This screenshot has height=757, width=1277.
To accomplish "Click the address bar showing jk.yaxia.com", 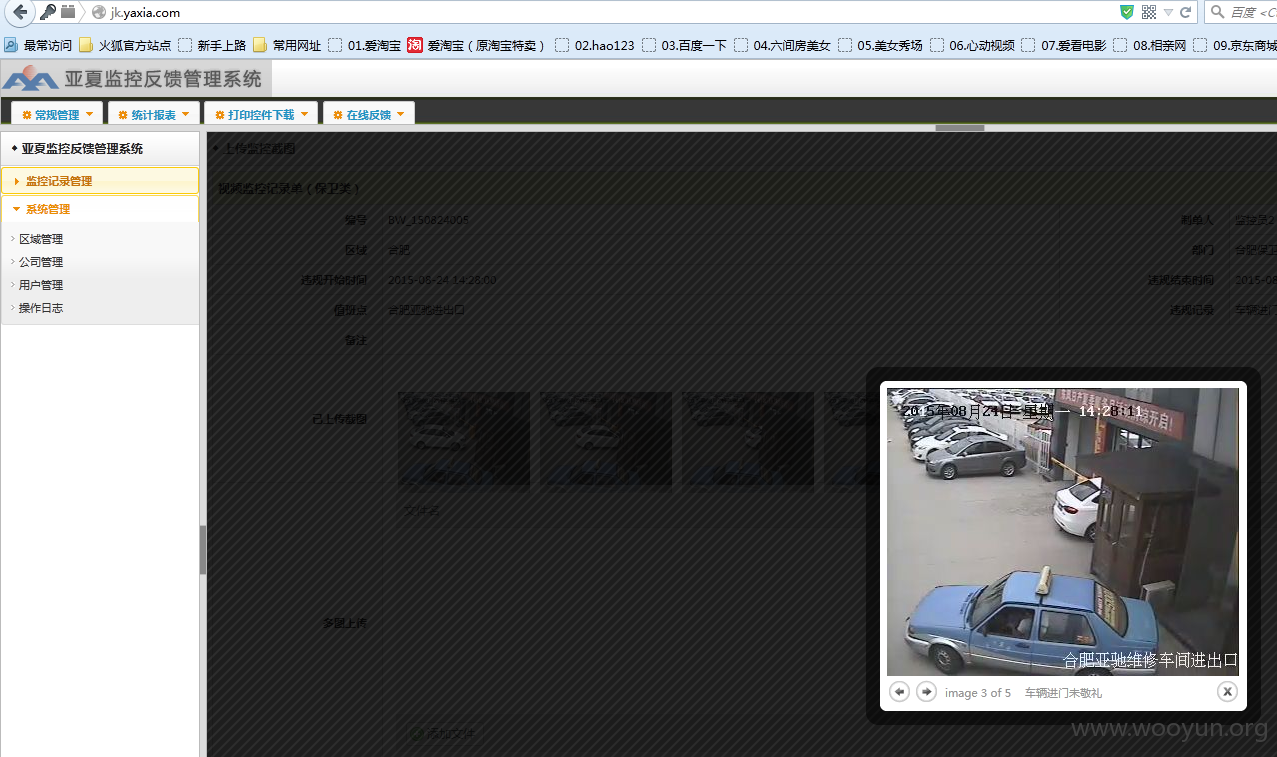I will coord(600,13).
